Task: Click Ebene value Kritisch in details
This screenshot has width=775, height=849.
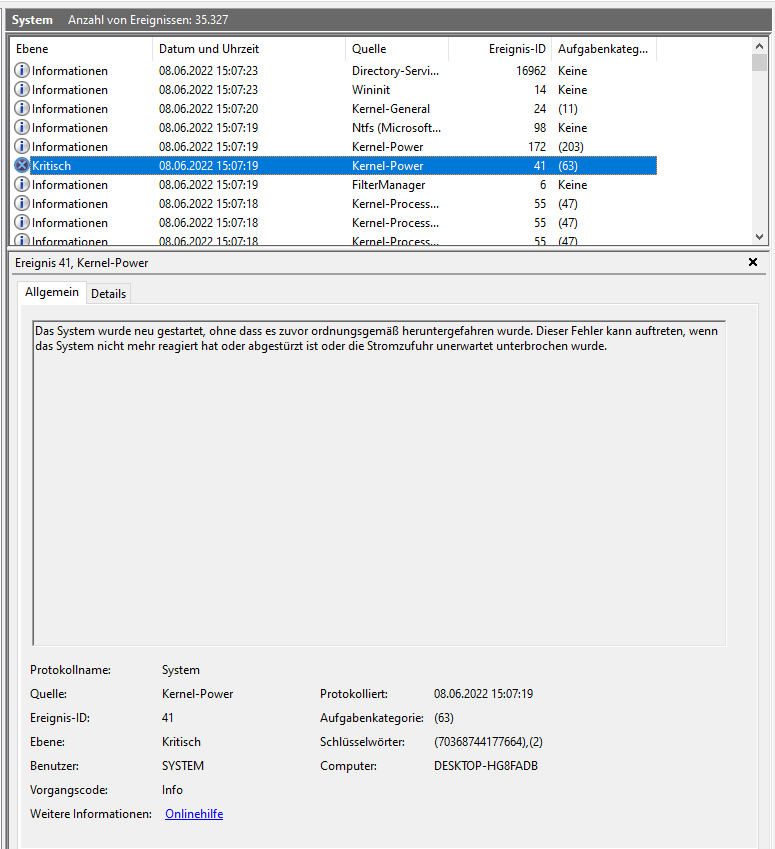Action: 181,742
